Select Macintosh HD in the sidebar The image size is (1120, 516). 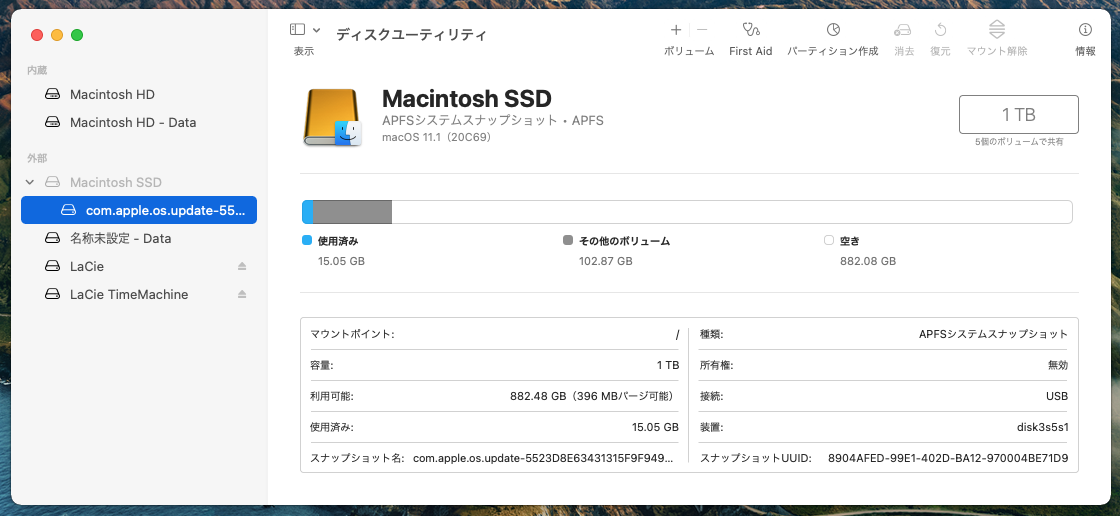coord(139,94)
